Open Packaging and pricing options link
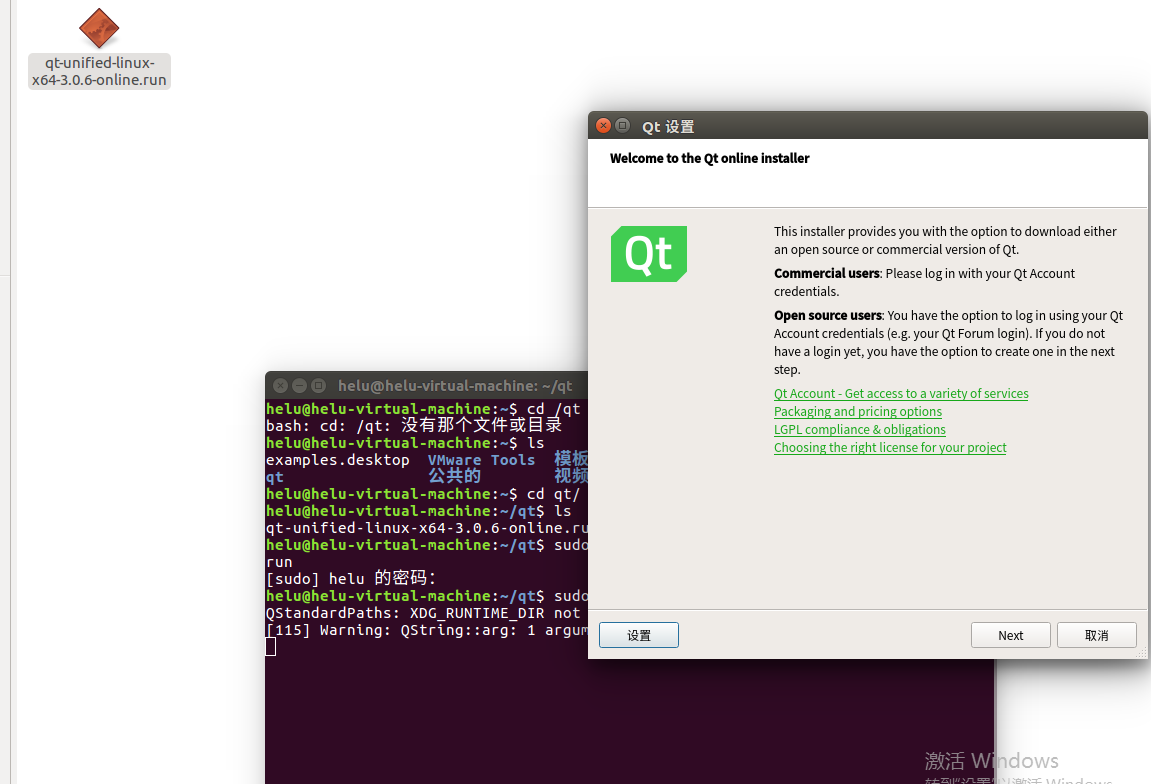The width and height of the screenshot is (1151, 784). tap(857, 412)
